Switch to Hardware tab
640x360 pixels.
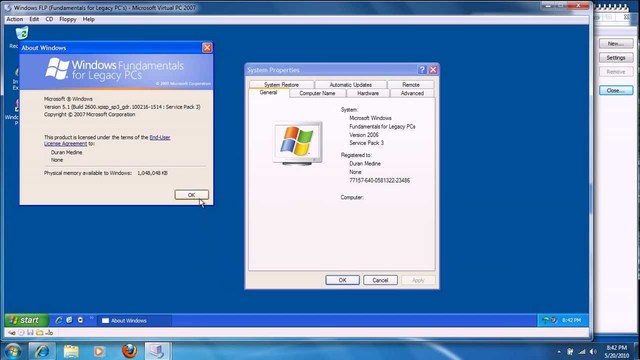(x=368, y=93)
